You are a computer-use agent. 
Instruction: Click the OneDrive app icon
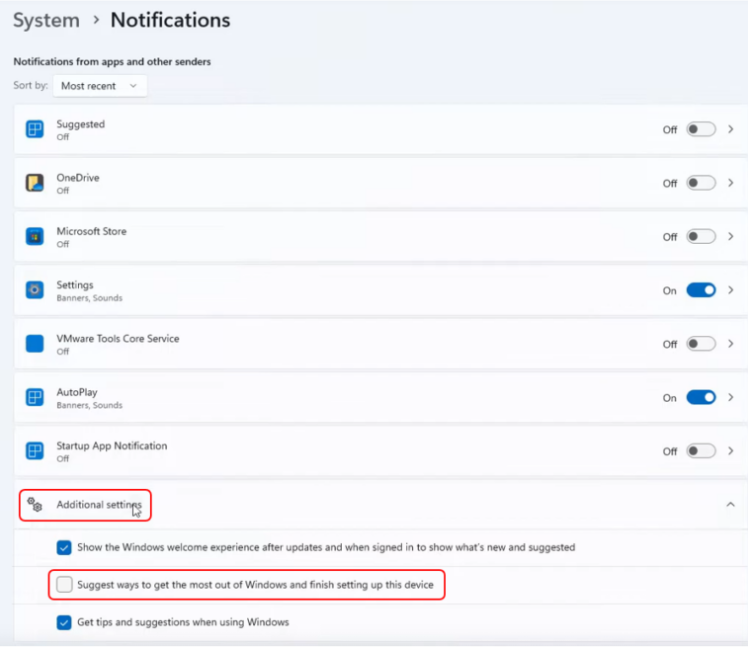click(x=34, y=183)
